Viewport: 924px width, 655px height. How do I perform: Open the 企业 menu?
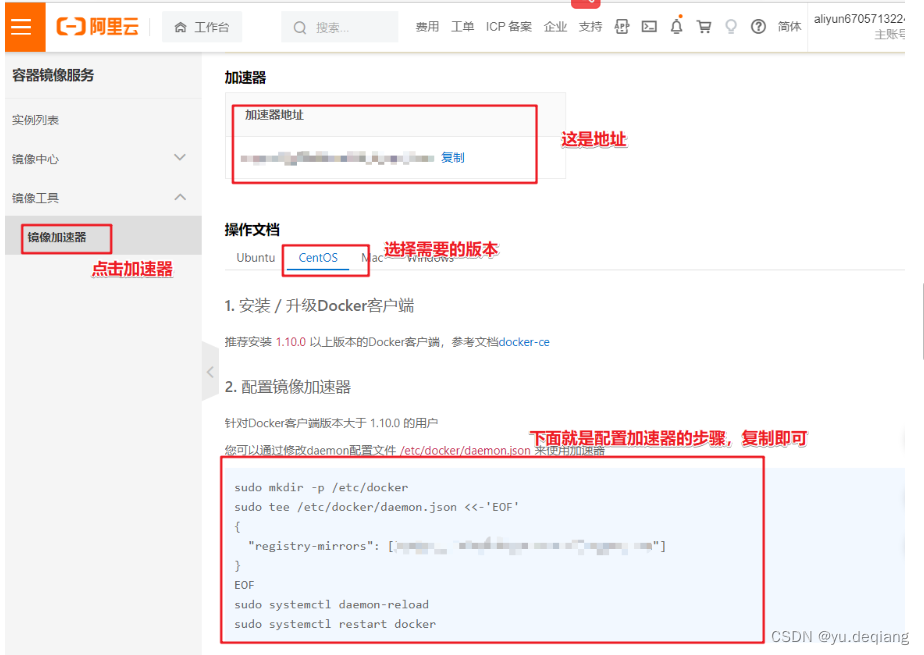point(555,27)
